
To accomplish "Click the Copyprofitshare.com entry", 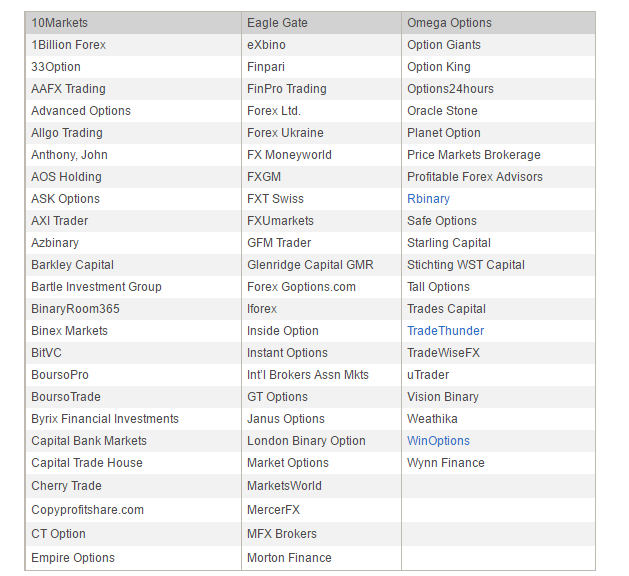I will (x=87, y=510).
